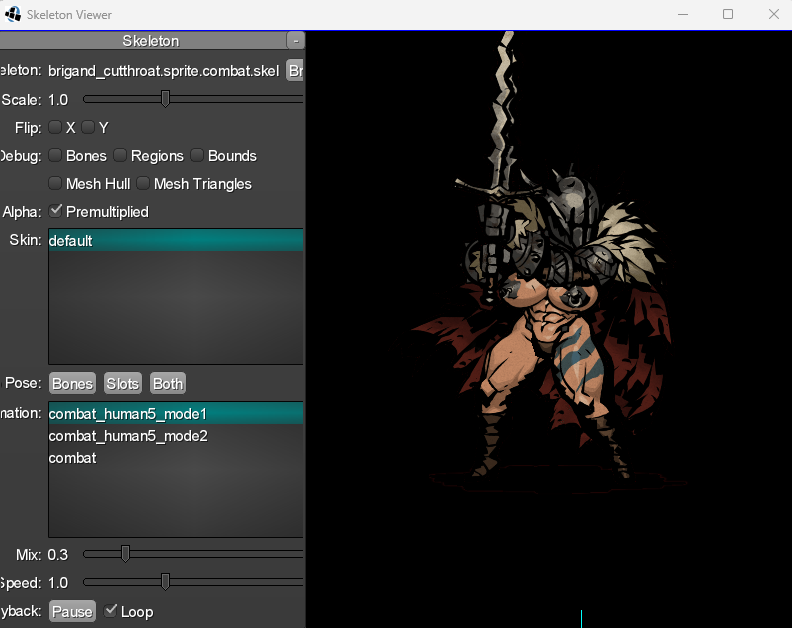Screen dimensions: 792x628
Task: Uncheck Premultiplied alpha checkbox
Action: point(55,211)
